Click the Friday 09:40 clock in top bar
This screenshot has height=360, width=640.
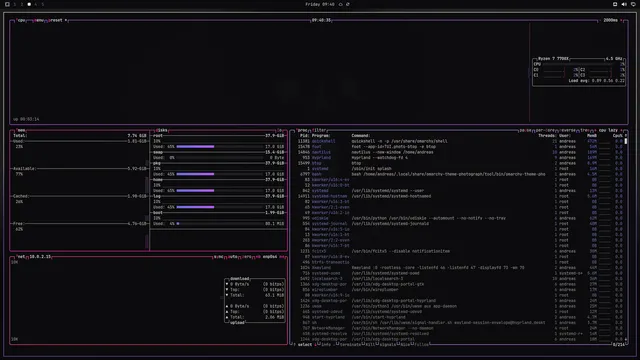tap(320, 4)
